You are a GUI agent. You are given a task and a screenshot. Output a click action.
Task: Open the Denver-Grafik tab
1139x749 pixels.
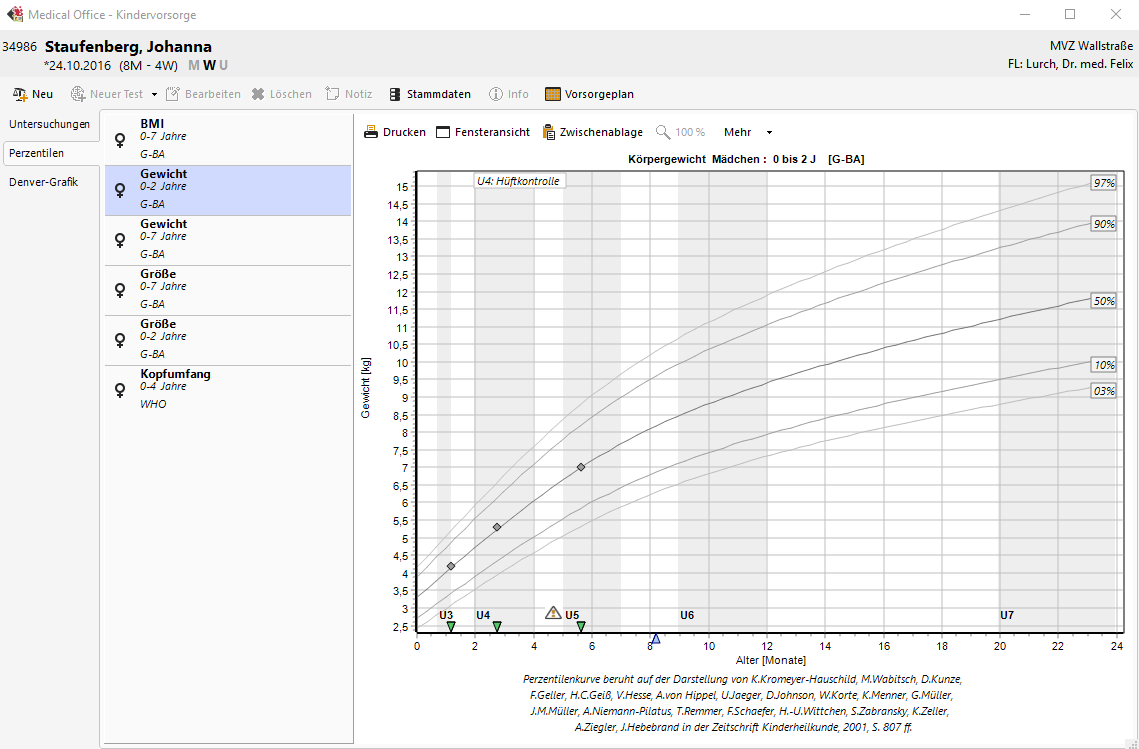point(49,182)
